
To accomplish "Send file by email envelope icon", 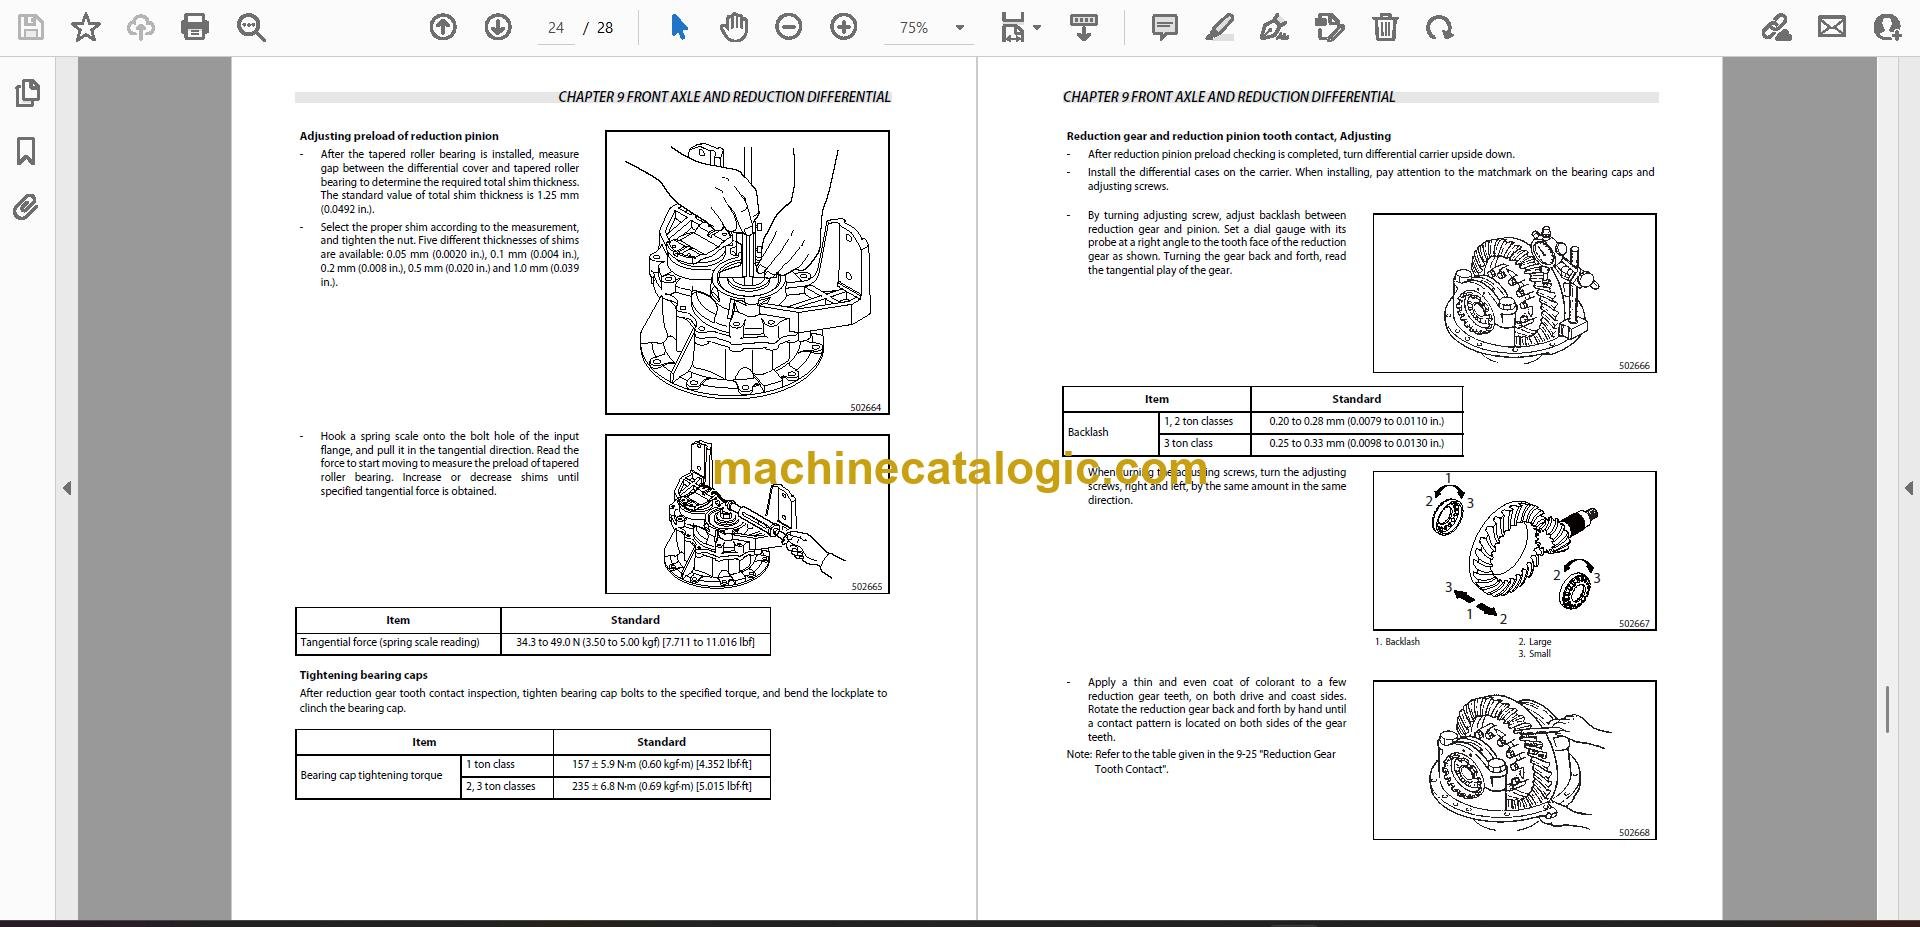I will [x=1832, y=27].
